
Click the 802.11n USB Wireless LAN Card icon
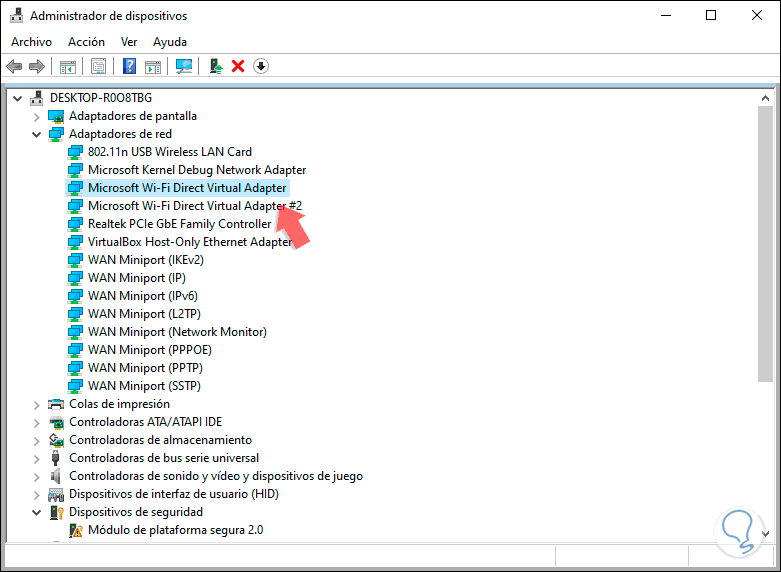point(75,152)
